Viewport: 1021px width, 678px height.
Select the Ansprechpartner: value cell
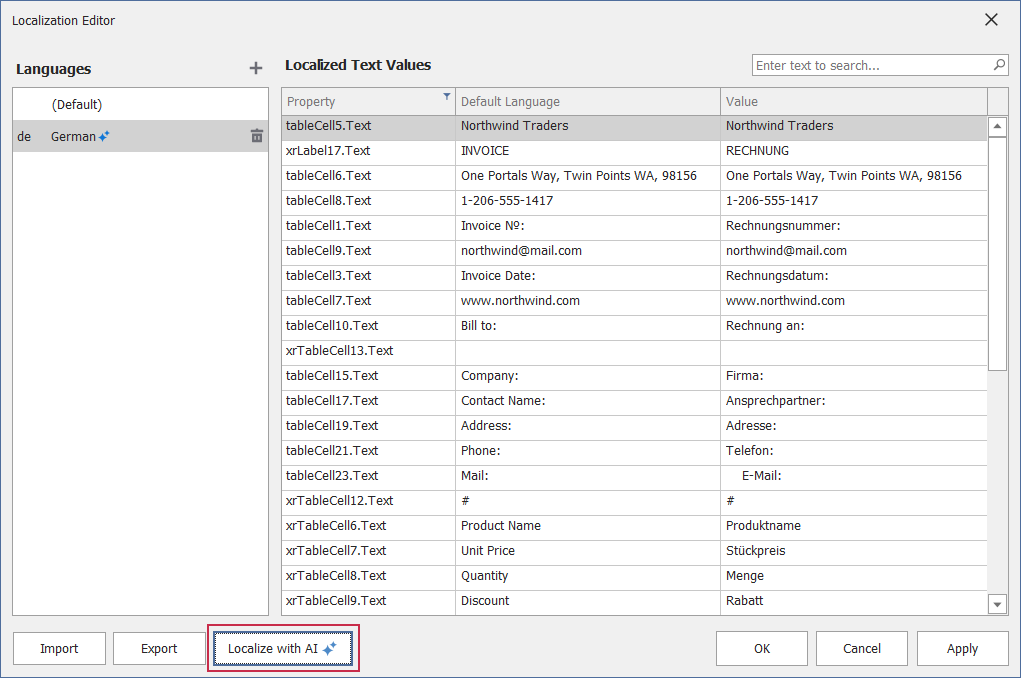pos(853,401)
